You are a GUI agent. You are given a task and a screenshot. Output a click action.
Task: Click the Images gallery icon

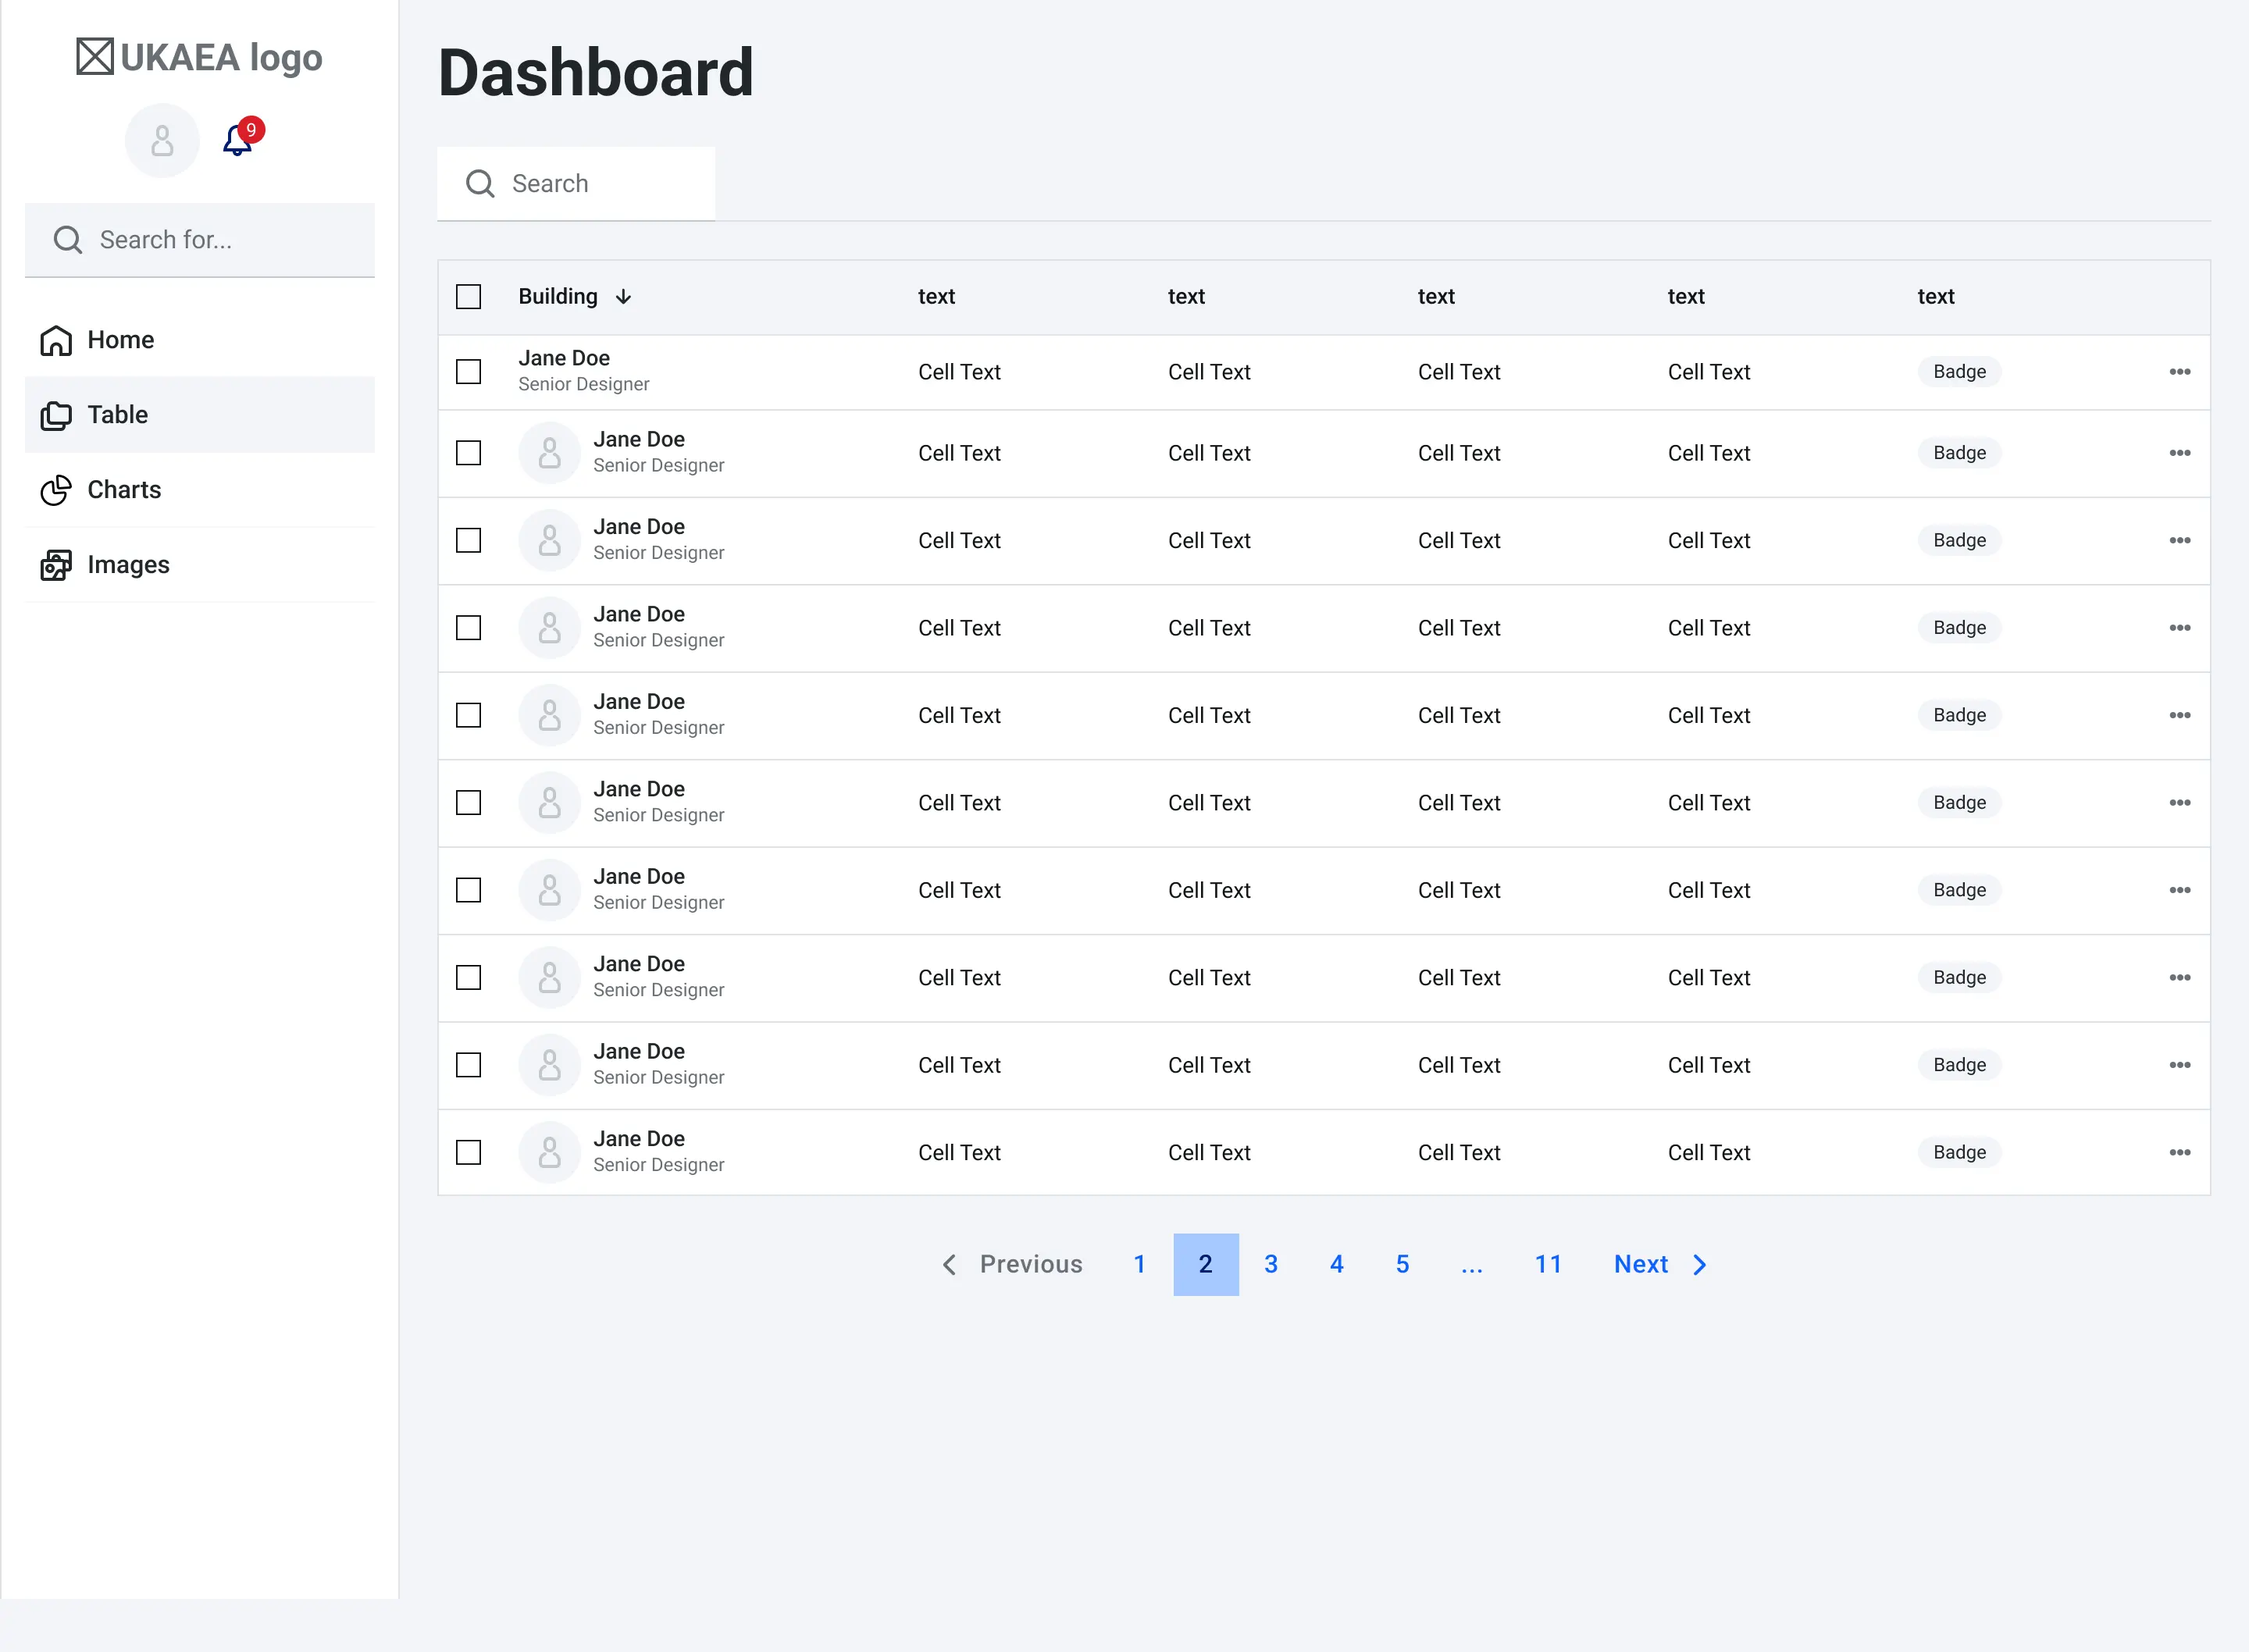point(56,565)
